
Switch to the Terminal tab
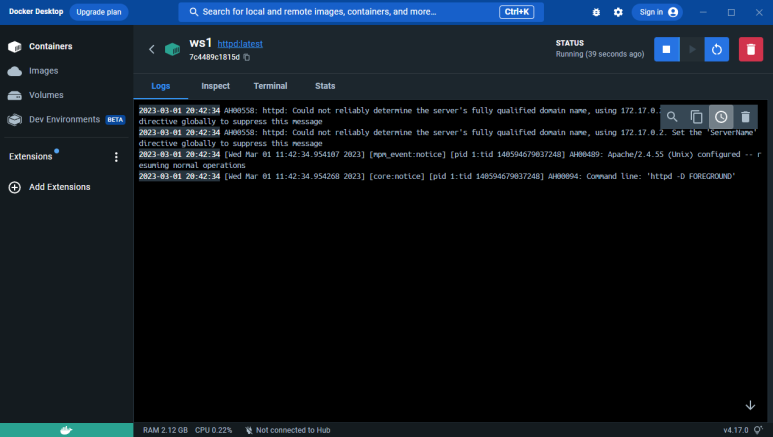(270, 86)
